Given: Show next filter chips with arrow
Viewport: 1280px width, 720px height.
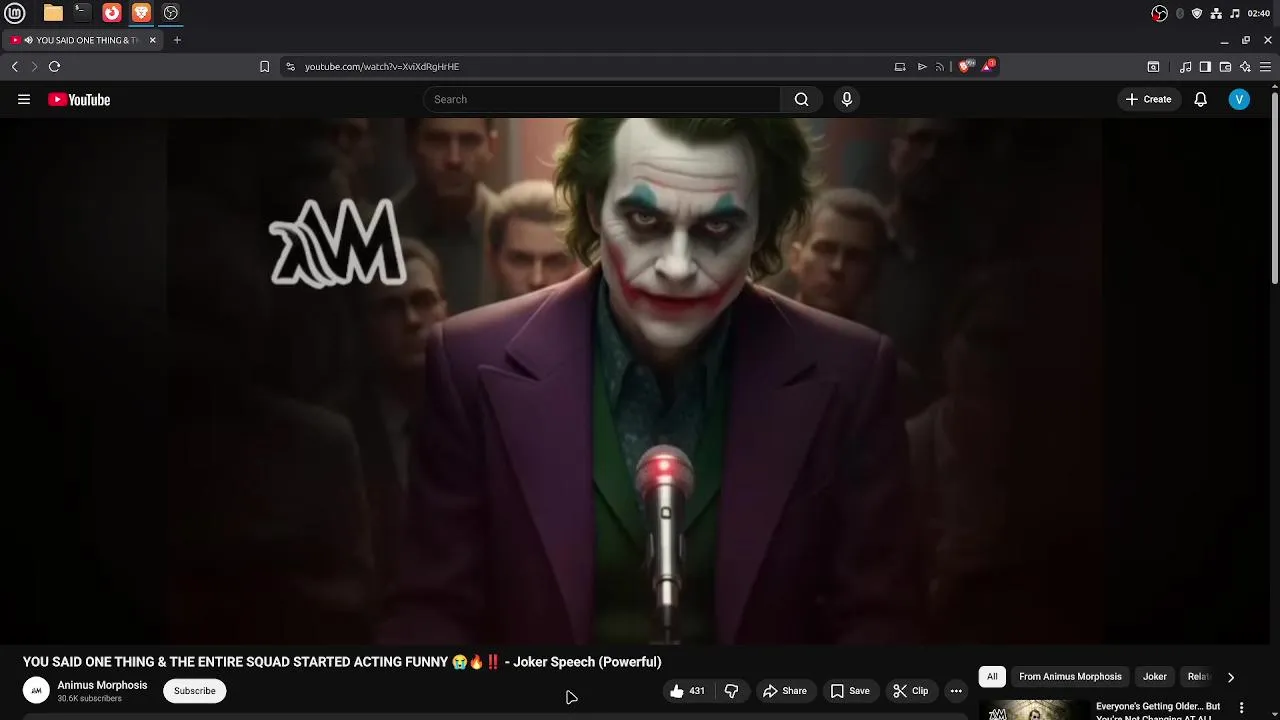Looking at the screenshot, I should coord(1231,677).
